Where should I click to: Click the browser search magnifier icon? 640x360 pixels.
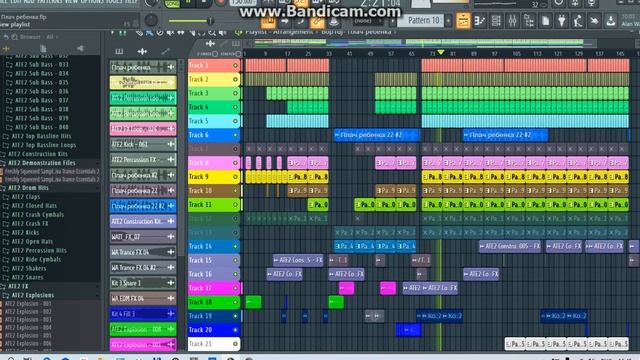[14, 37]
